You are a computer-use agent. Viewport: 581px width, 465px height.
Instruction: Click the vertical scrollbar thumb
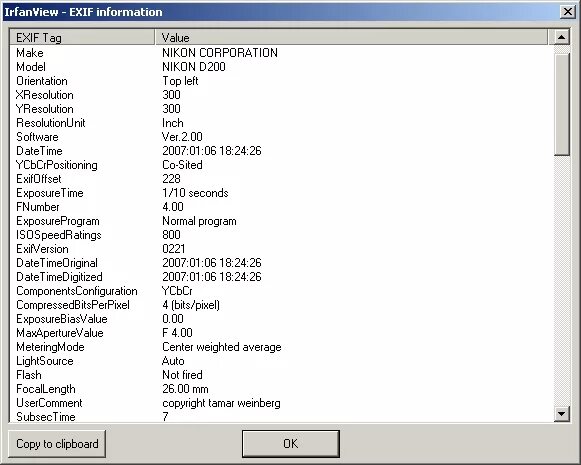pos(562,104)
